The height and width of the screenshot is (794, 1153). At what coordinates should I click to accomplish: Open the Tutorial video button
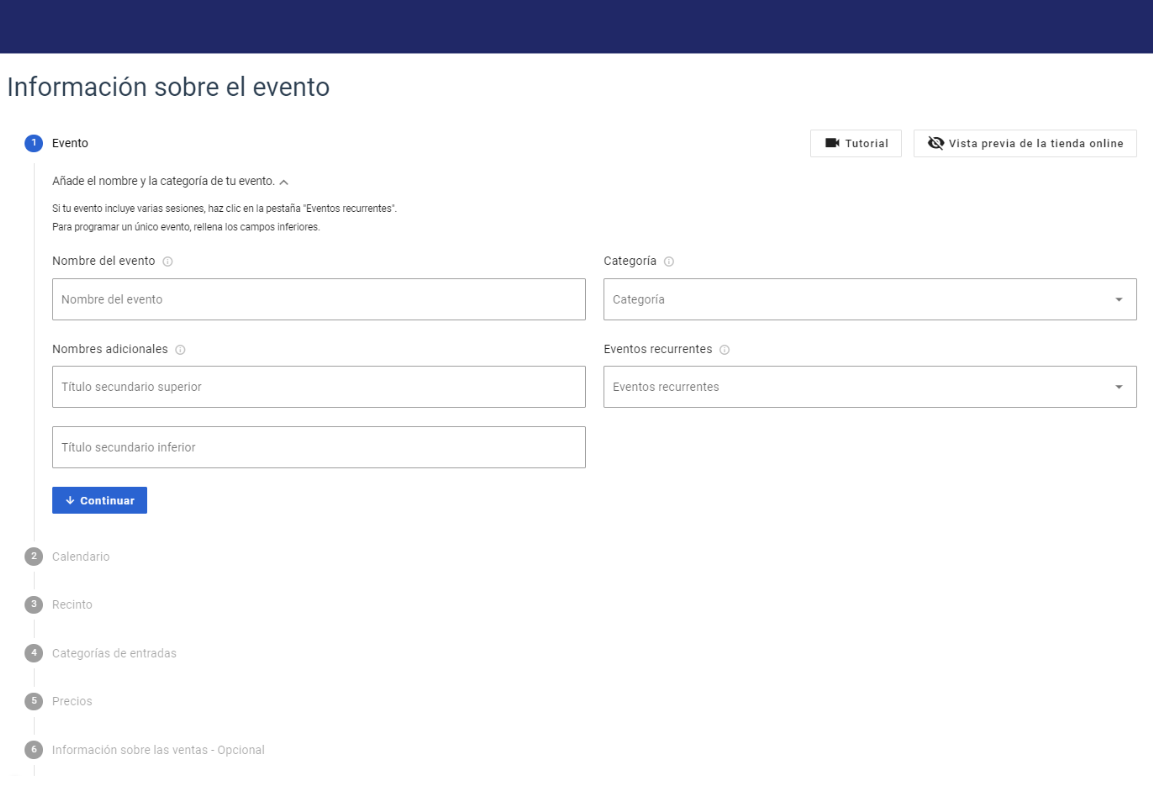coord(856,143)
